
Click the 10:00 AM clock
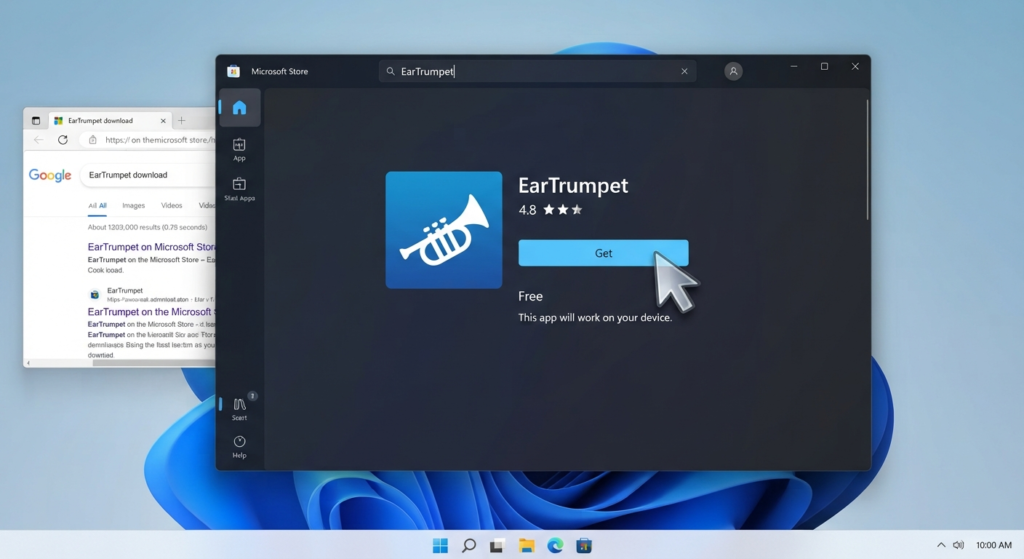(993, 545)
